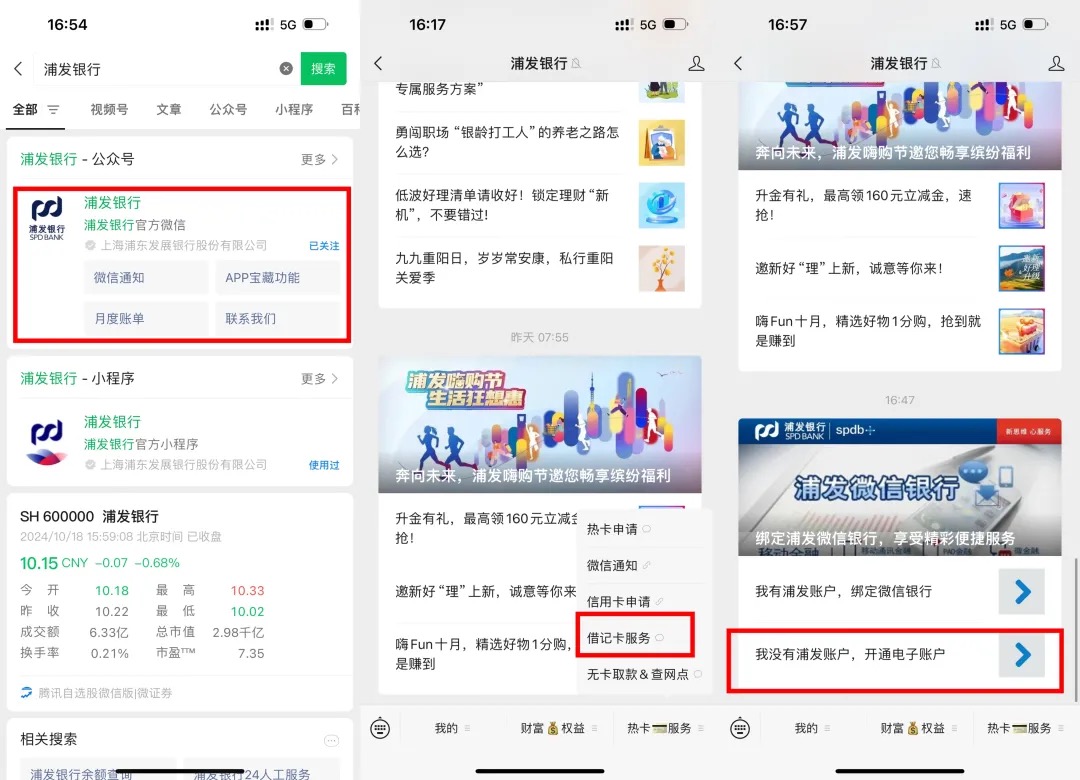Open 邀新好“理”上新 in right chat
The image size is (1080, 780).
(x=849, y=268)
